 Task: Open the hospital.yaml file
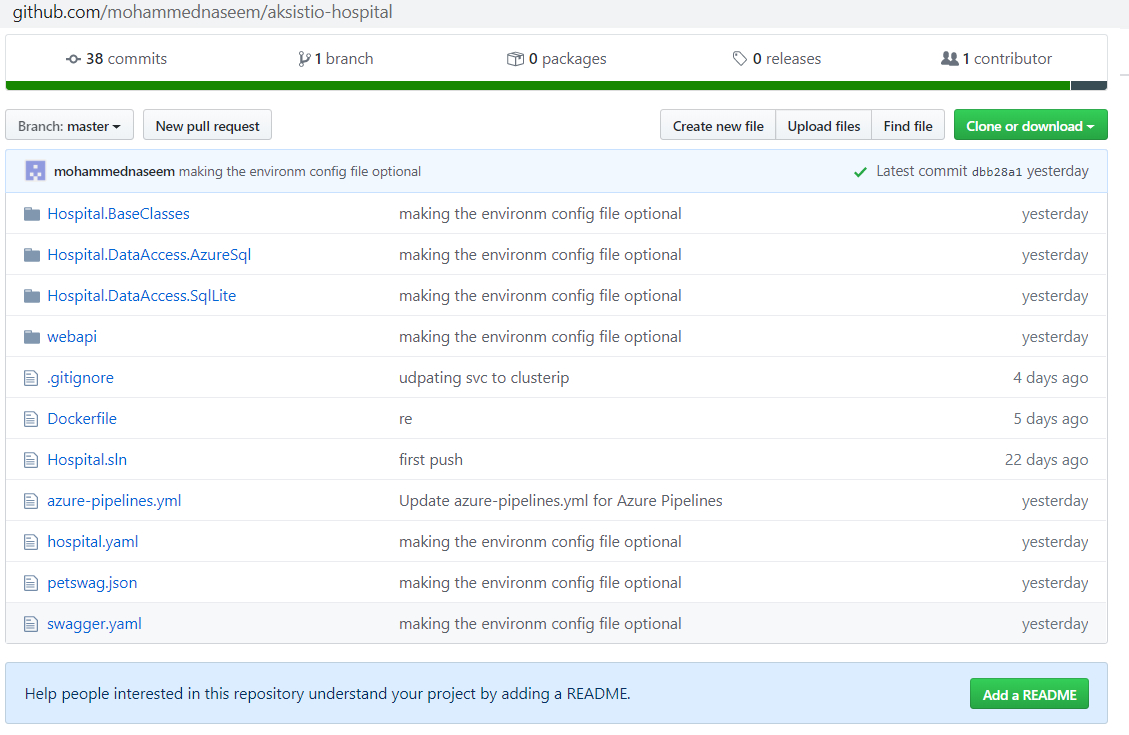click(x=93, y=542)
